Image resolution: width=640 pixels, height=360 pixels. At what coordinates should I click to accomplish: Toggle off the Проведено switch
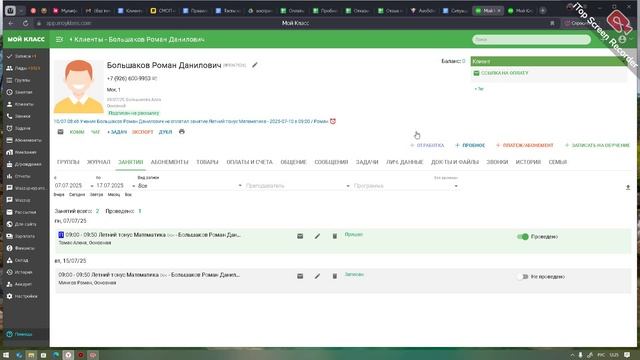(x=522, y=237)
